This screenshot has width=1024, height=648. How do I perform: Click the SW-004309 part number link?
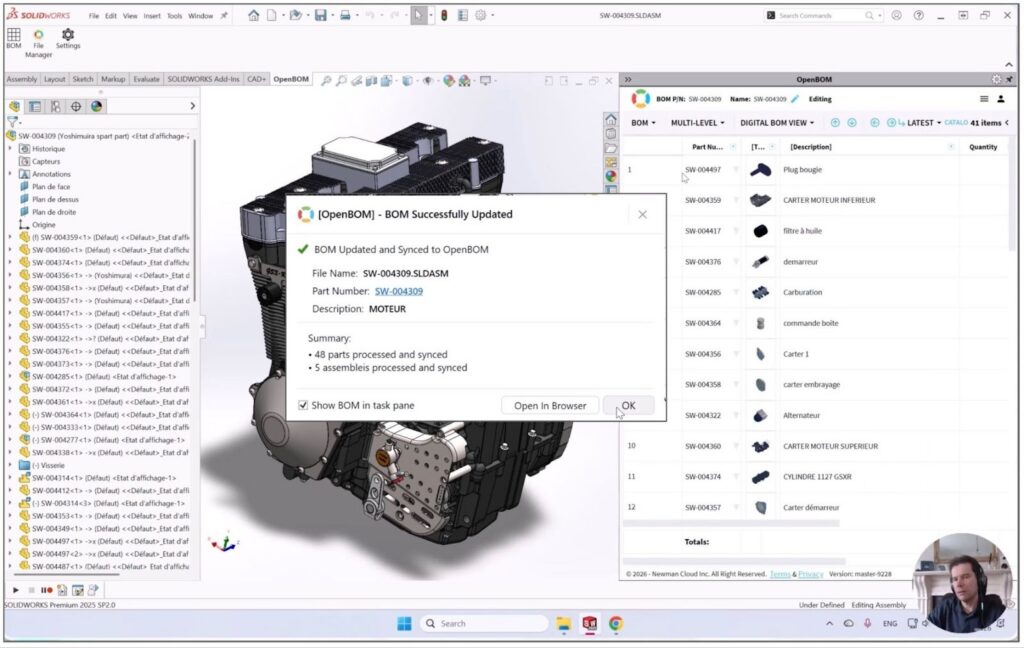pyautogui.click(x=398, y=291)
